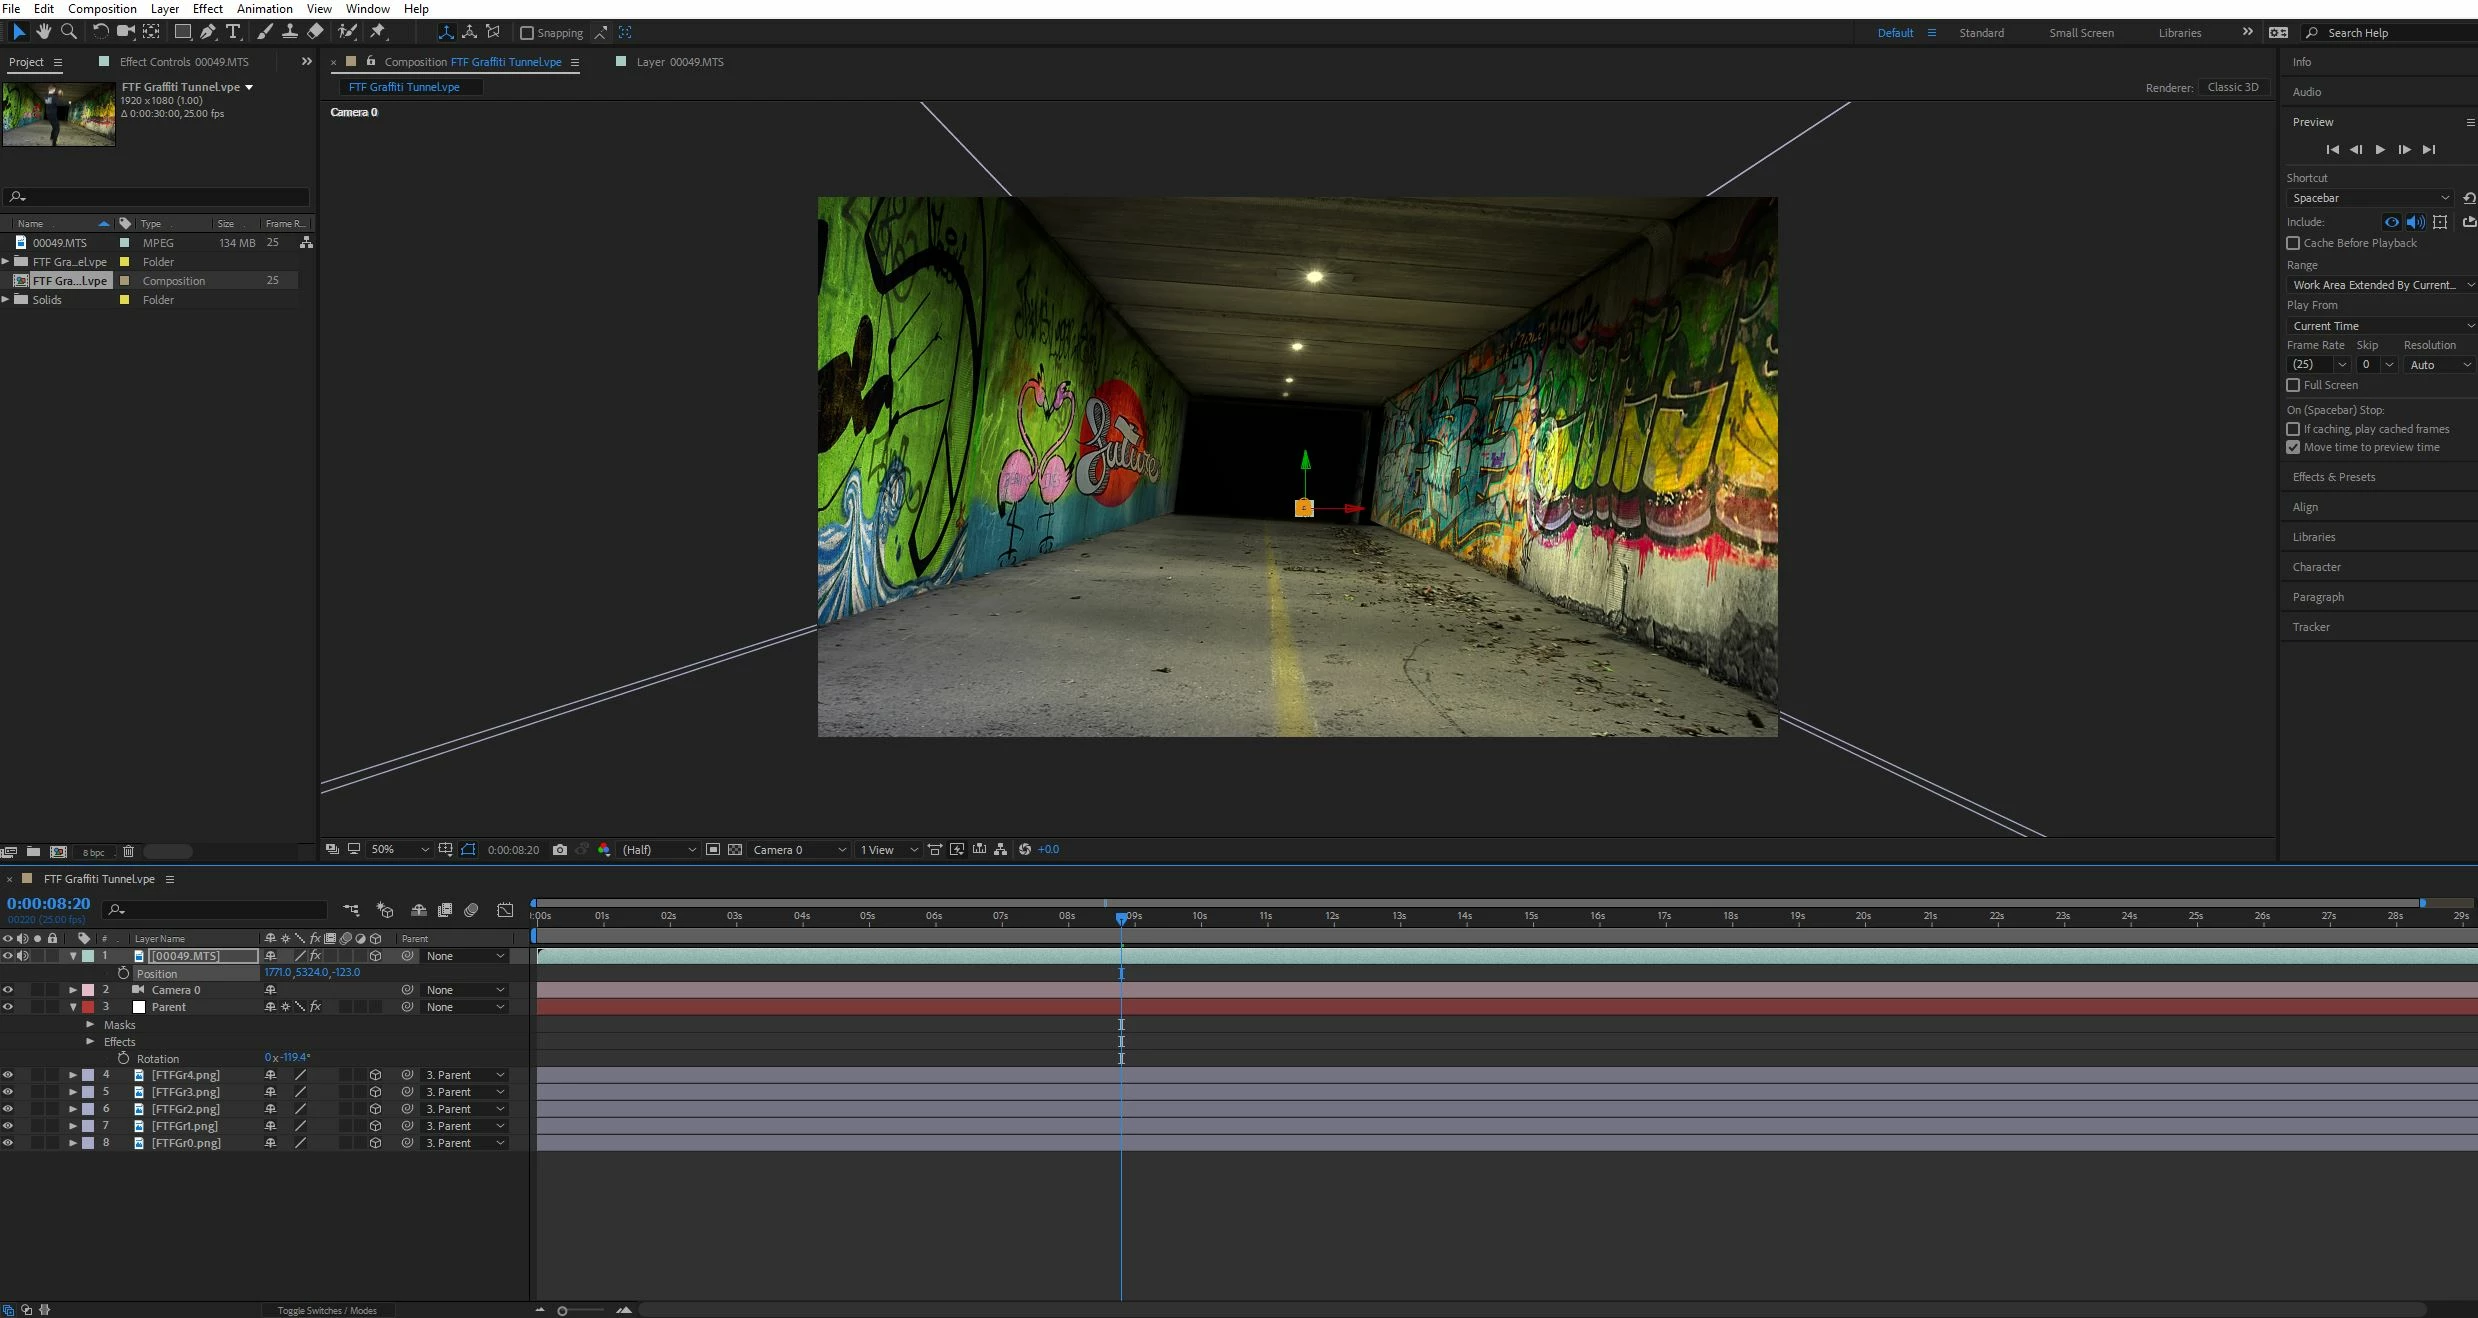Screen dimensions: 2478x1318
Task: Open the magnification 50% dropdown
Action: tap(399, 850)
